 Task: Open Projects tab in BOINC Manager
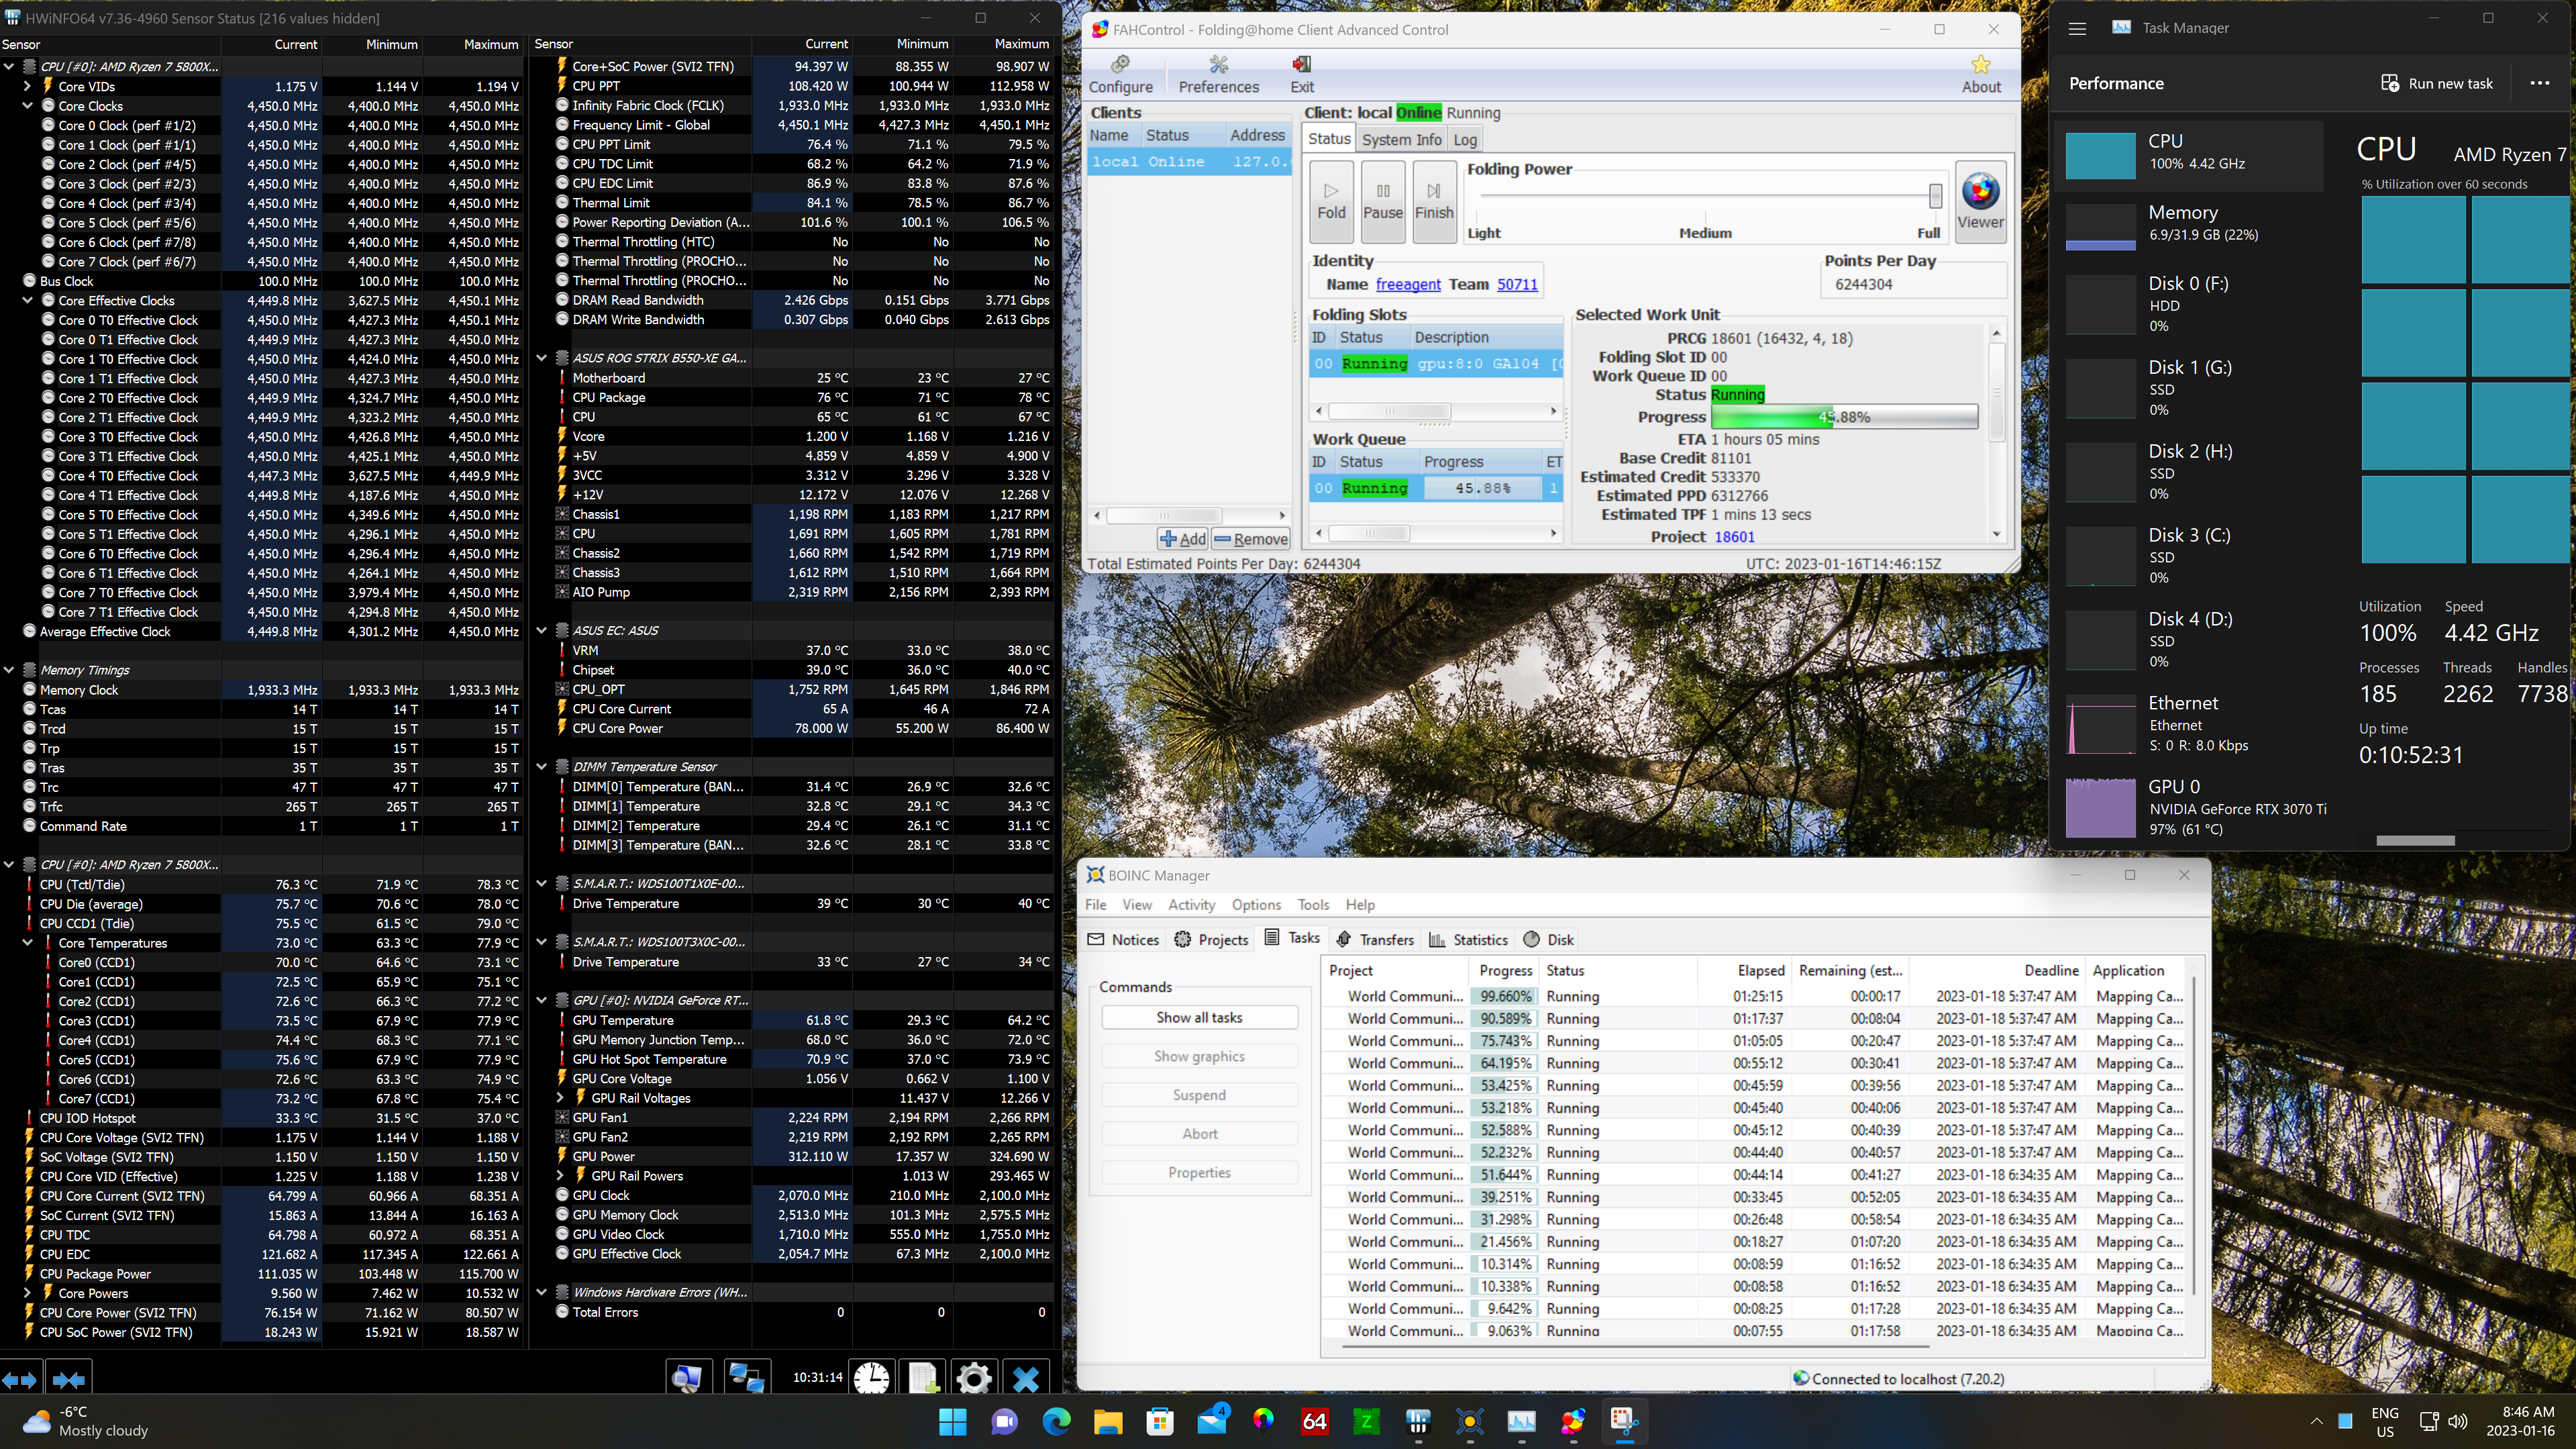coord(1211,939)
